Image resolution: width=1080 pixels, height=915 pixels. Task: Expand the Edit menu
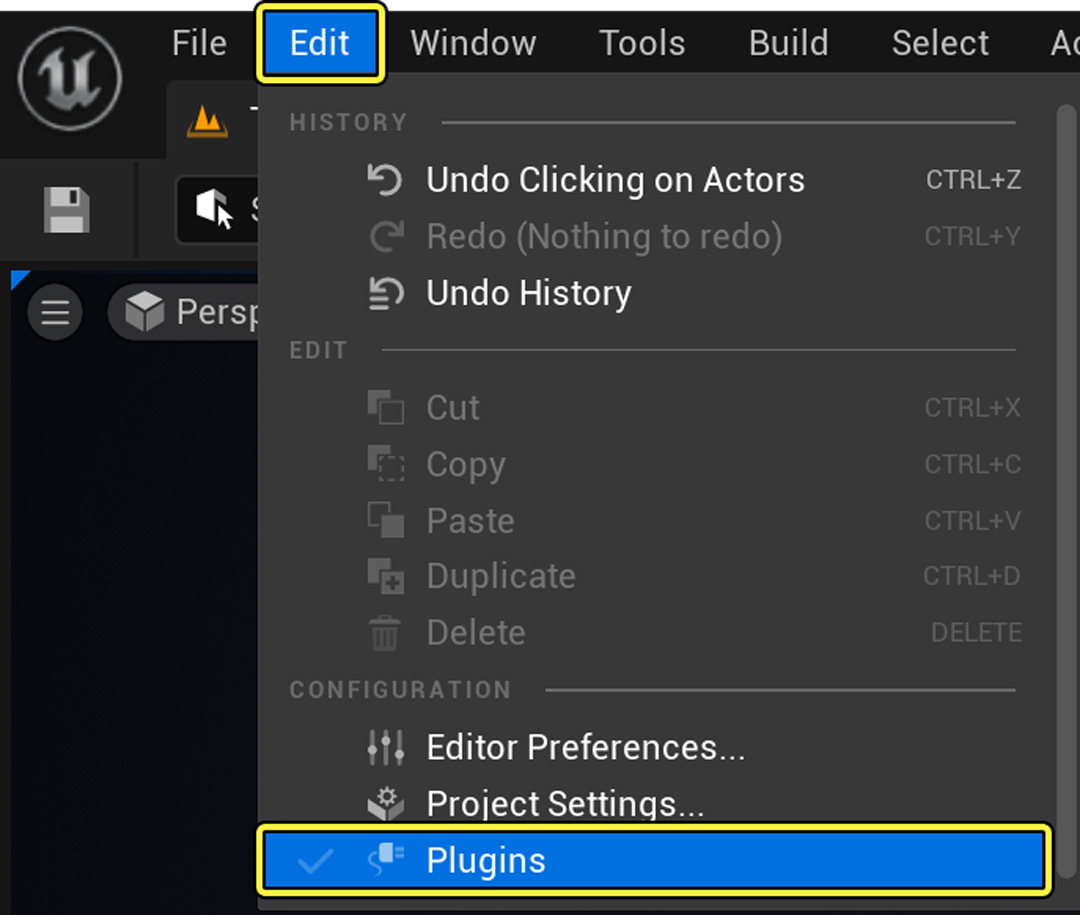320,43
